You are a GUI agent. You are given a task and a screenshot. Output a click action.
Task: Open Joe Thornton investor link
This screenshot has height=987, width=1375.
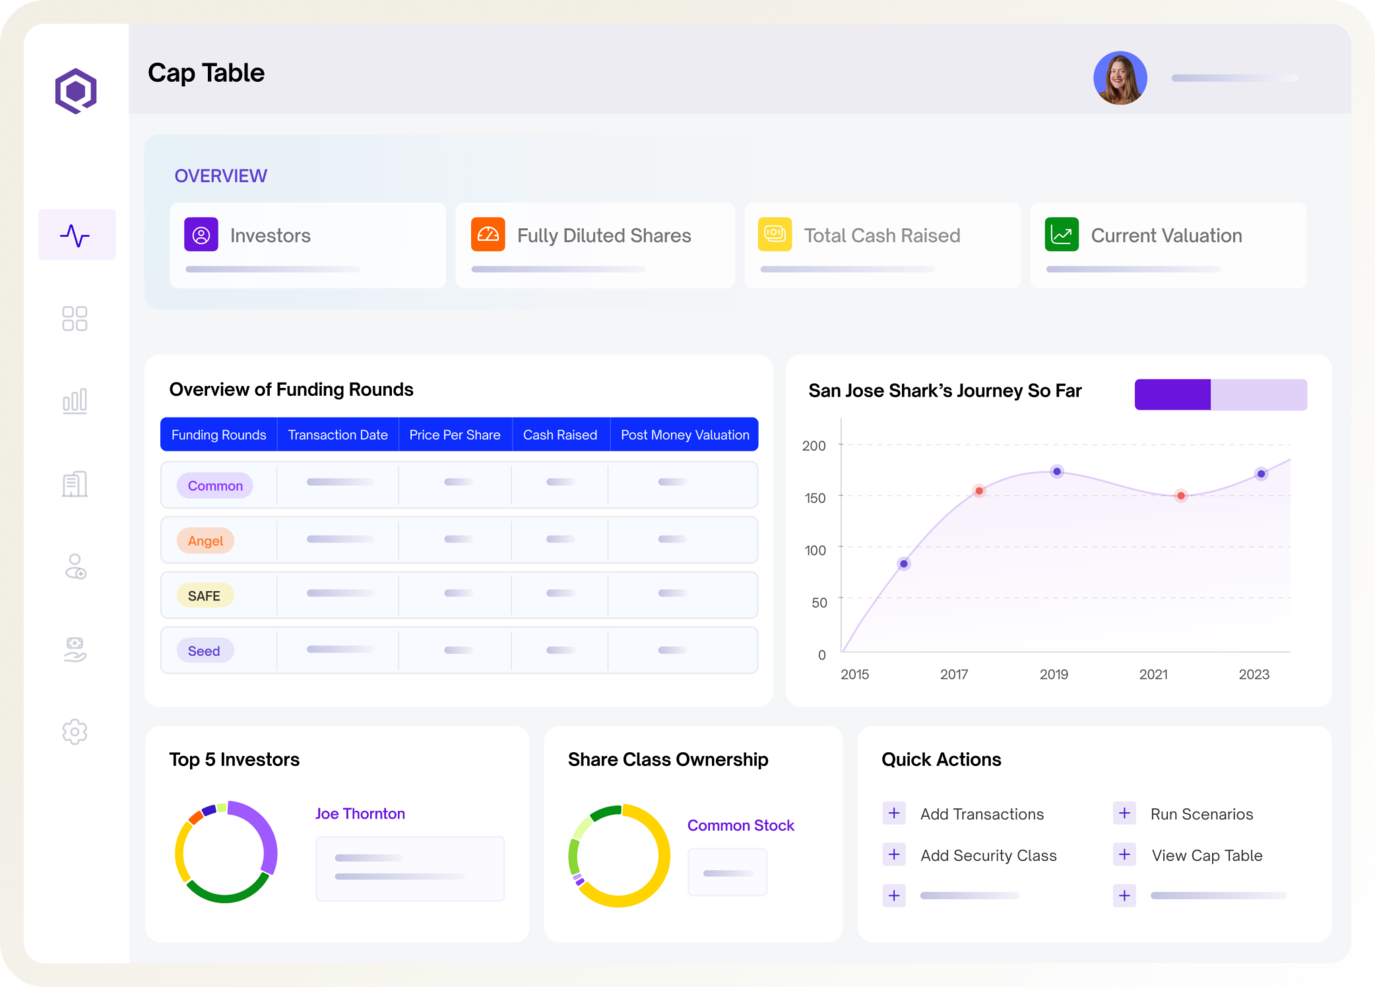(360, 814)
